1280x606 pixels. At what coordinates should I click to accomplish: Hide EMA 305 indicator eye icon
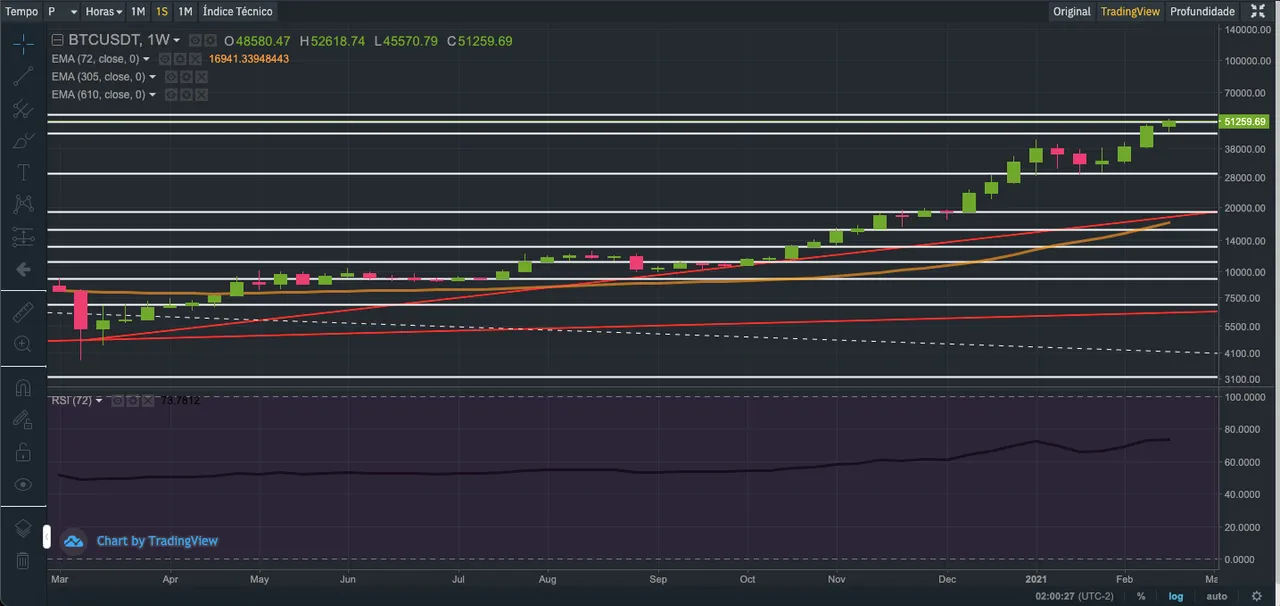(x=171, y=77)
